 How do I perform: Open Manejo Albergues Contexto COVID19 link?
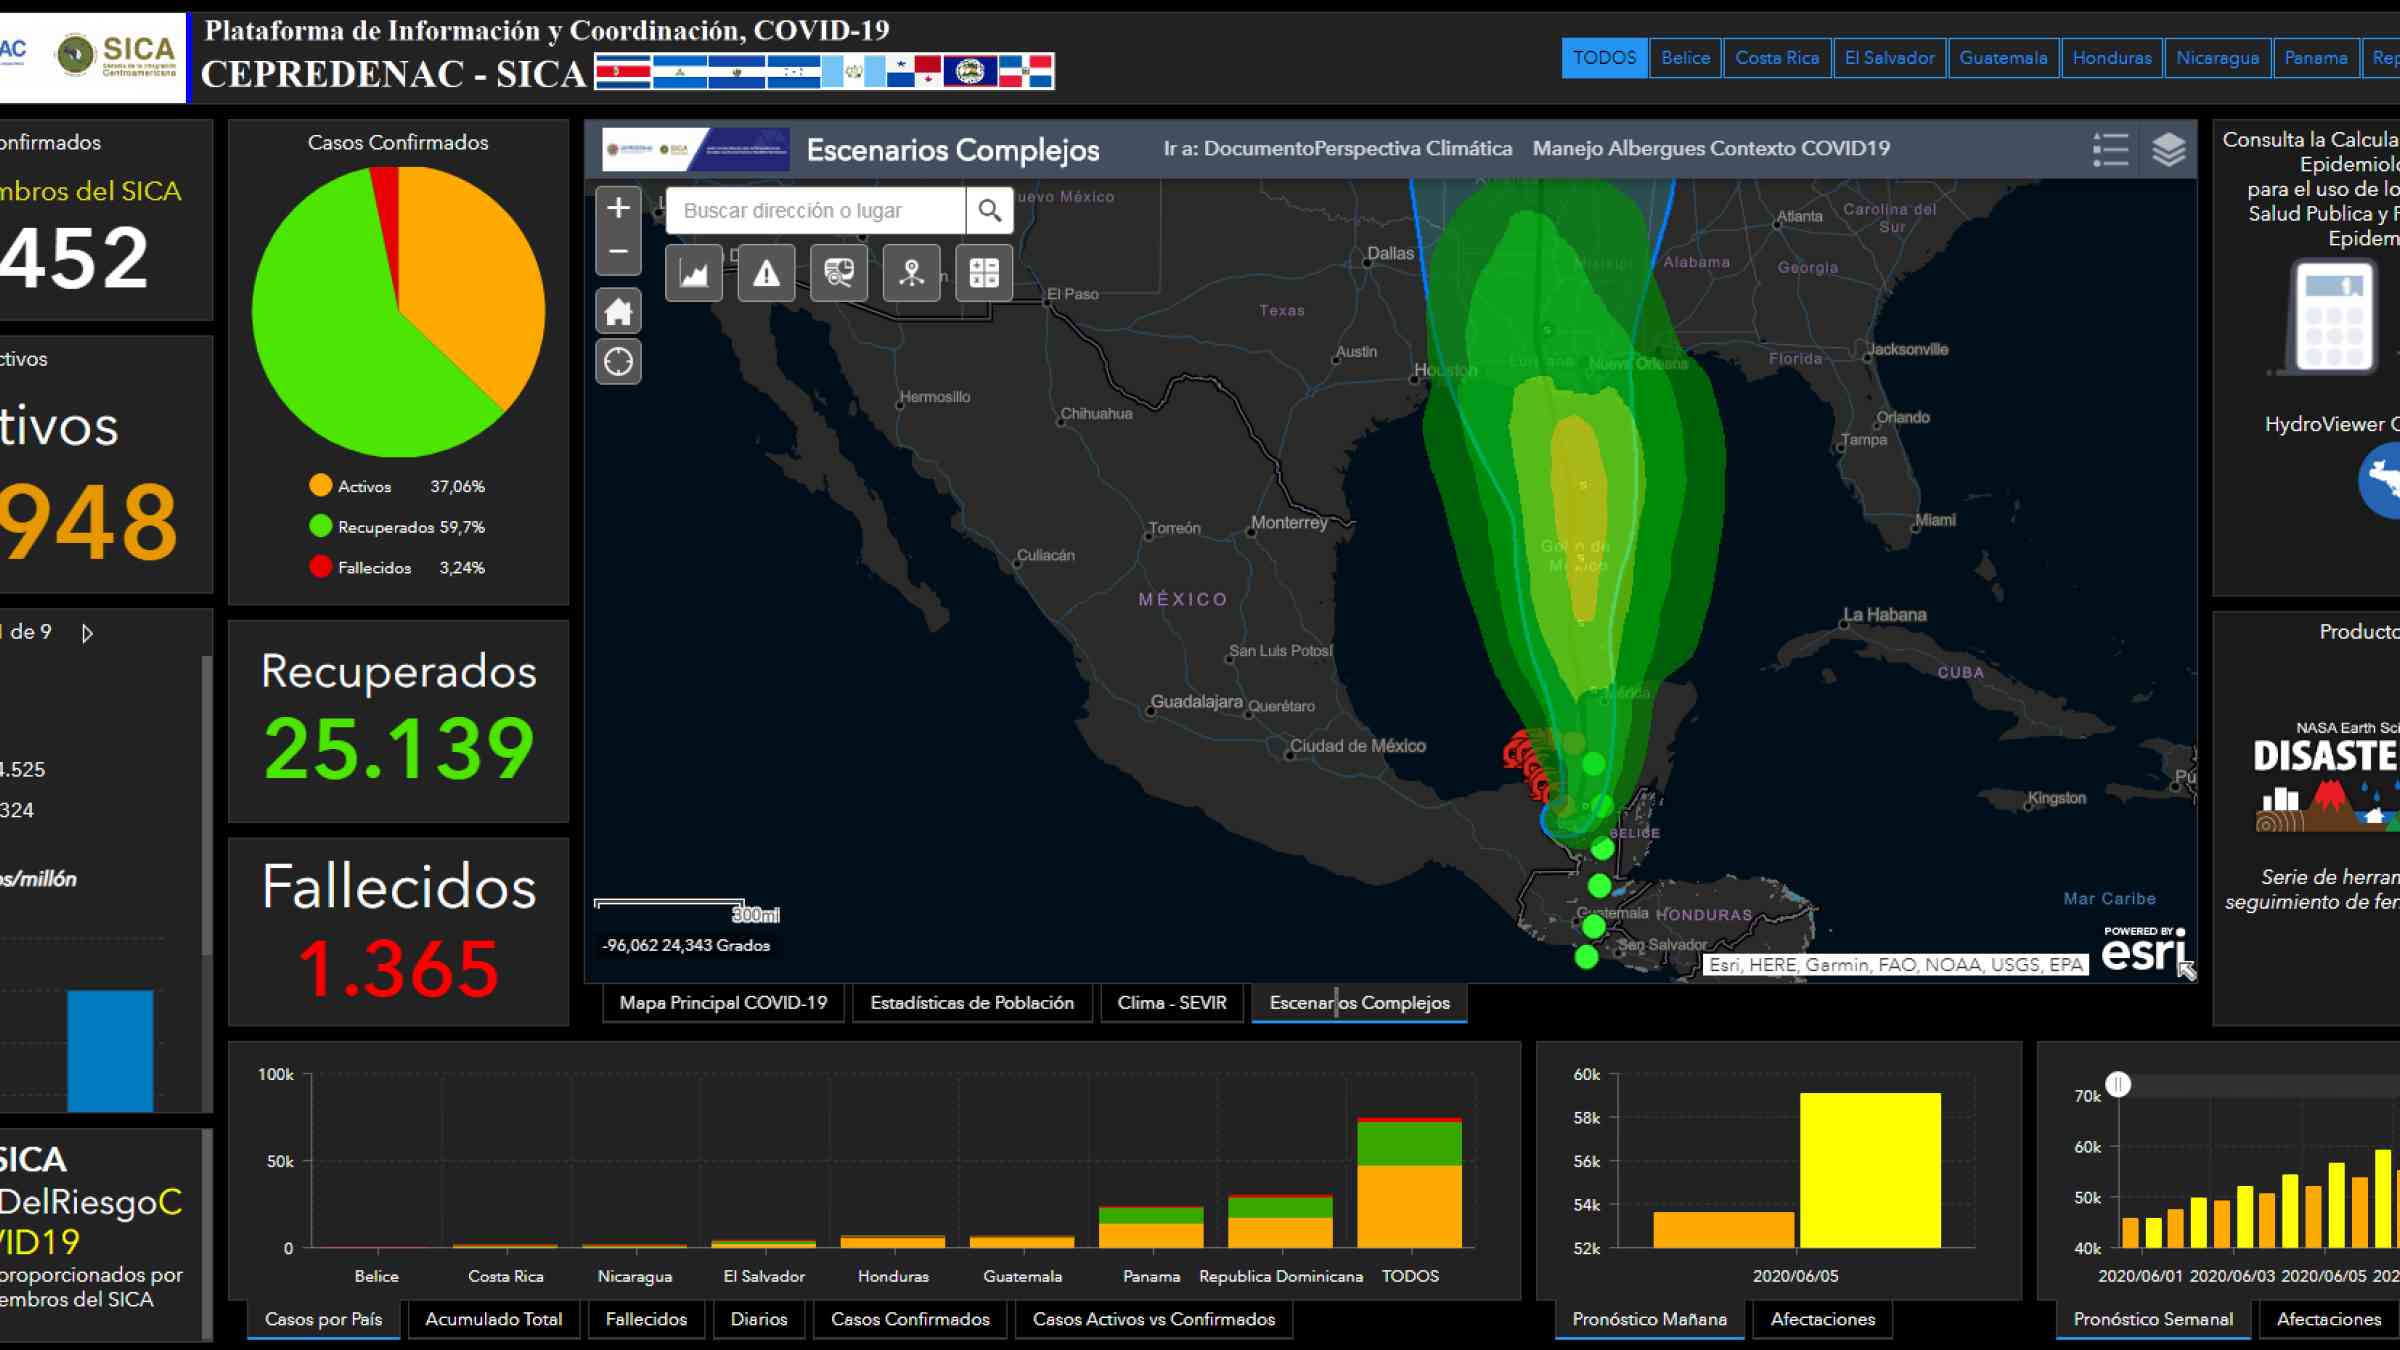click(x=1711, y=149)
